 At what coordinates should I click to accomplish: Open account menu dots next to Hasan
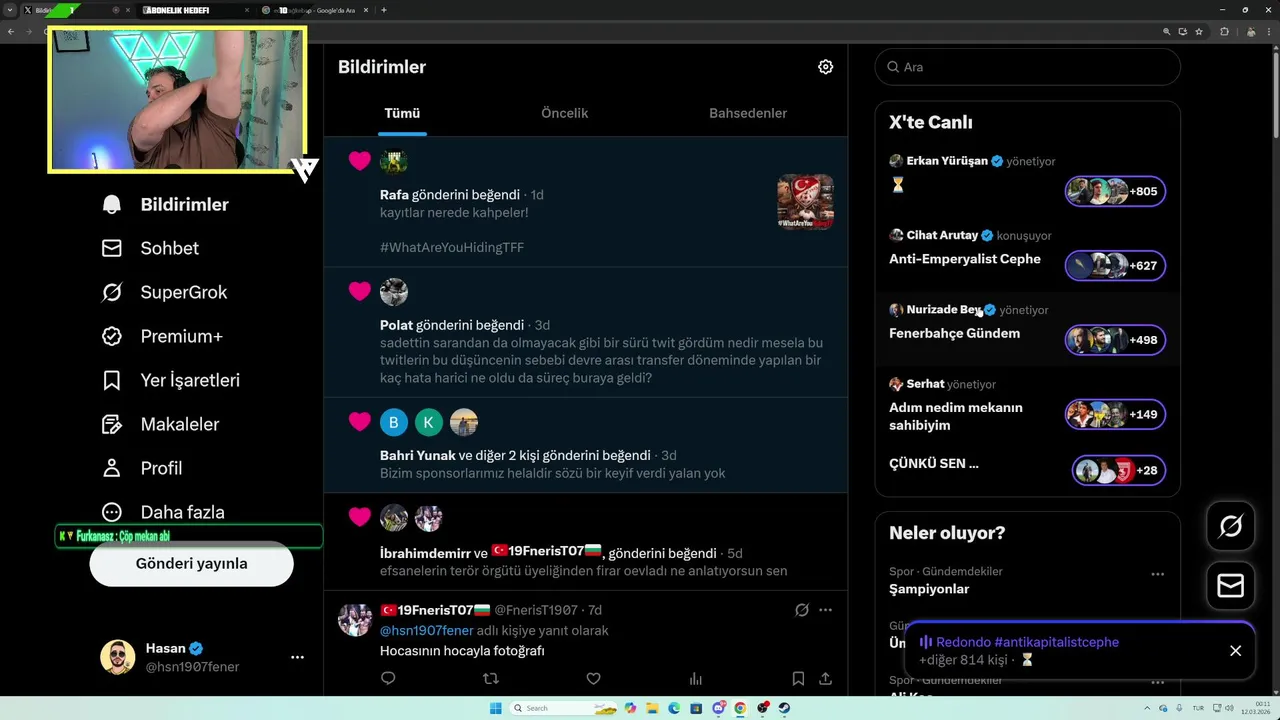pyautogui.click(x=297, y=657)
